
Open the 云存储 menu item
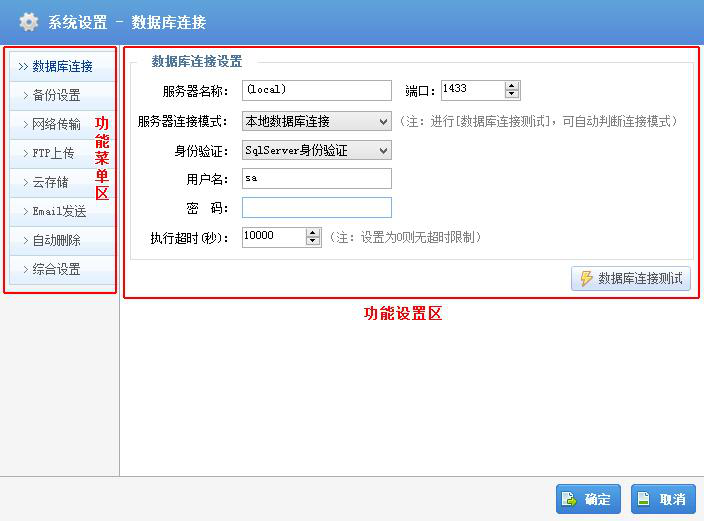(62, 182)
